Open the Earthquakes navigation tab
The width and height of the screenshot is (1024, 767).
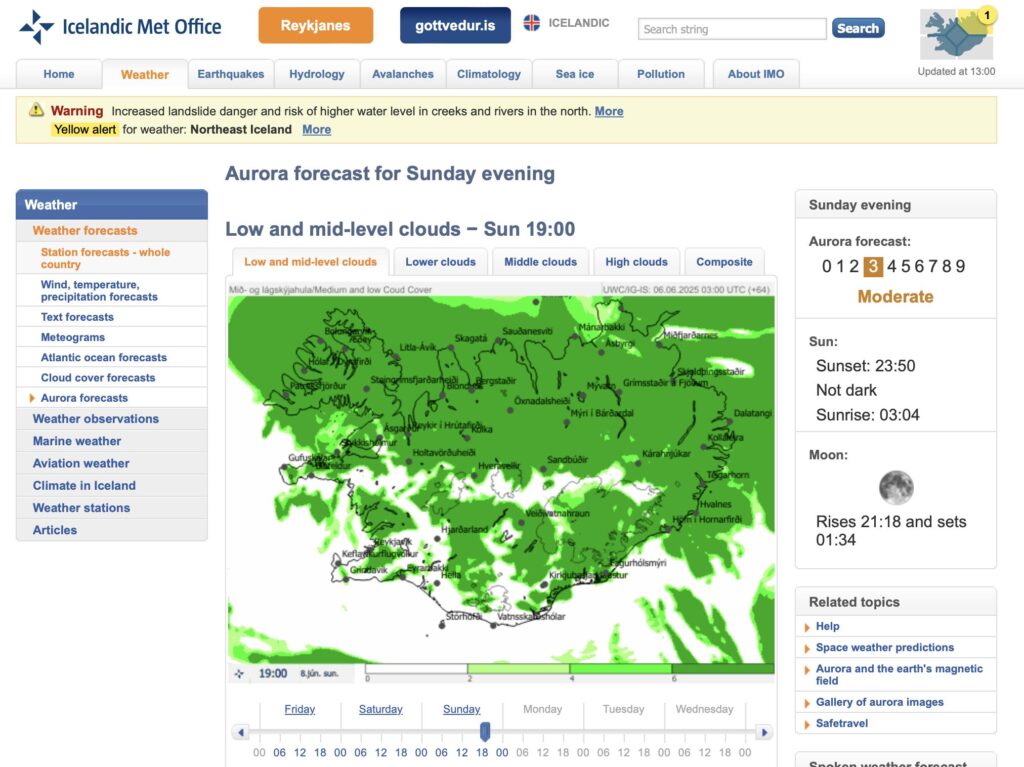coord(231,74)
